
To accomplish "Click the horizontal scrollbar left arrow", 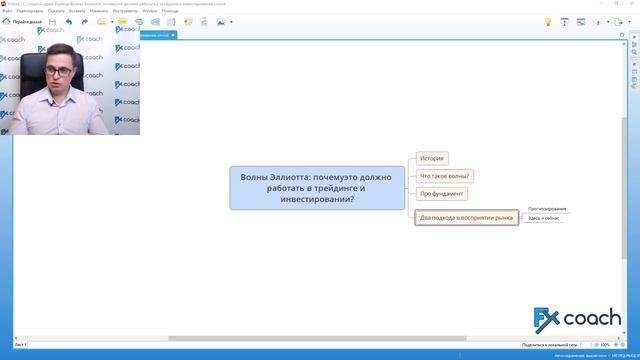I will tap(16, 338).
